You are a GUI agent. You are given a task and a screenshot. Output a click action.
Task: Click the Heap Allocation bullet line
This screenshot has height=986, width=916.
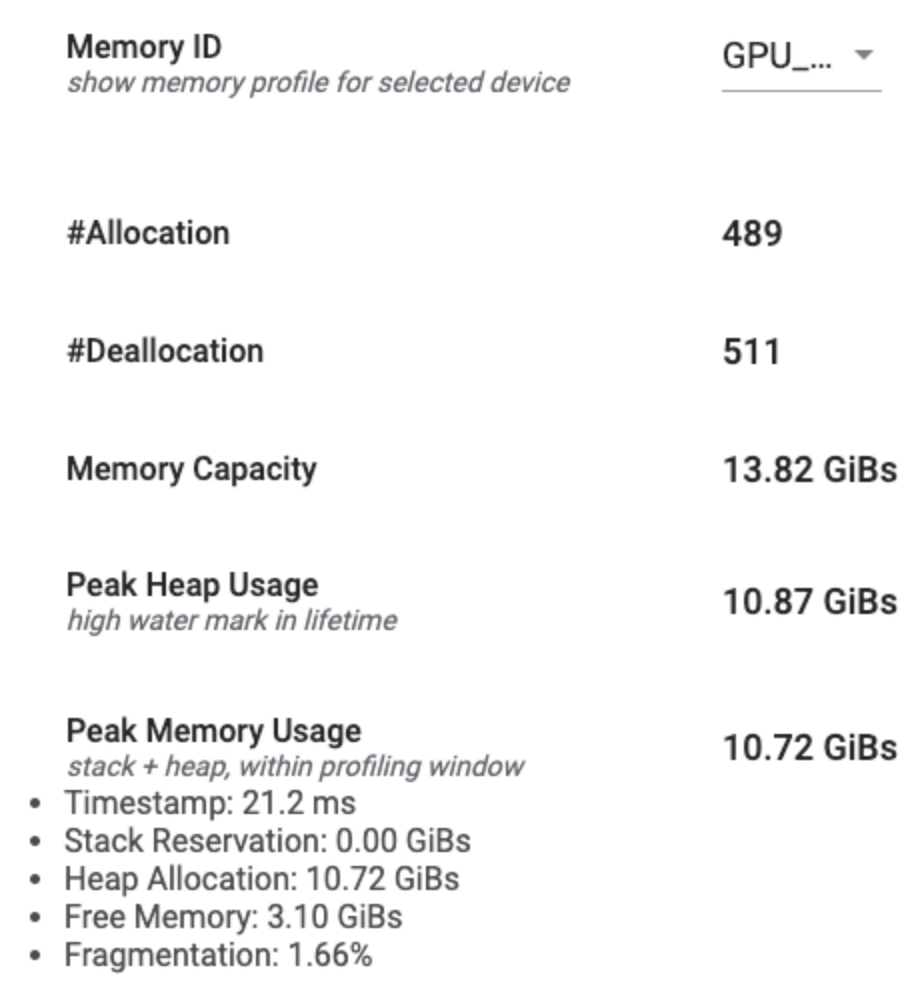(x=262, y=879)
